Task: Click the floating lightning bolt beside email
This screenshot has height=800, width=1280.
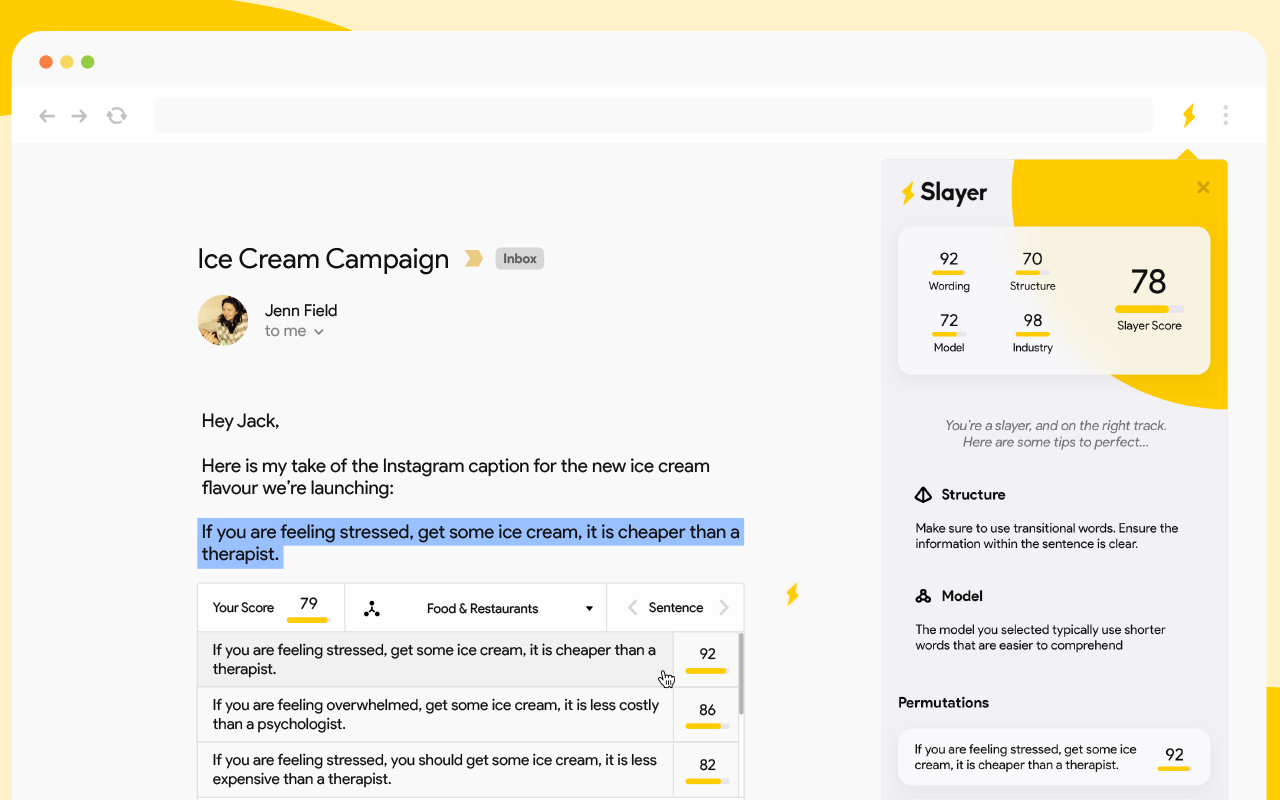Action: pyautogui.click(x=792, y=595)
